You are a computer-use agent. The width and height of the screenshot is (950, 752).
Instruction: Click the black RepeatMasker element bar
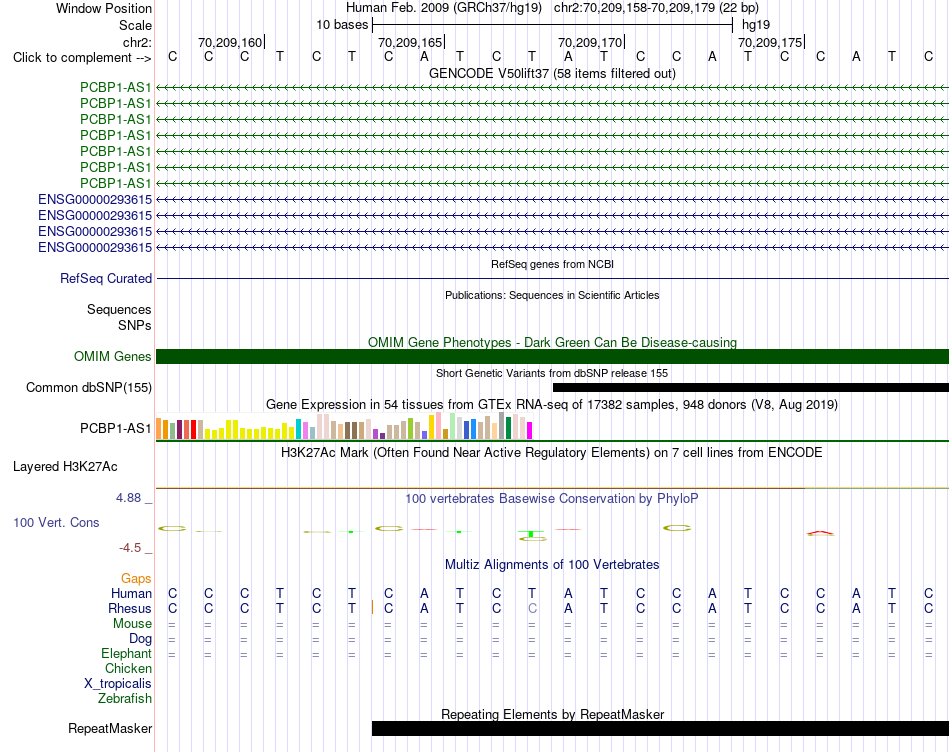[660, 728]
